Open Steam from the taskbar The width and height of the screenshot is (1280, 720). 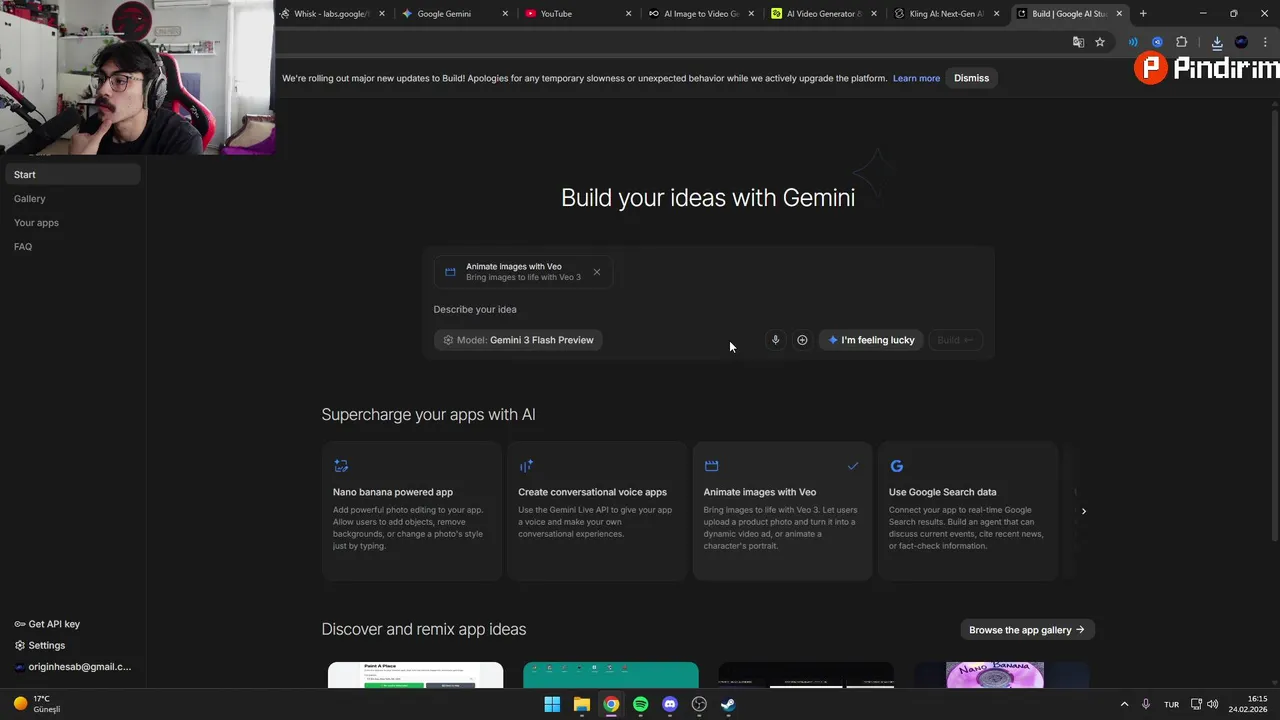point(728,704)
